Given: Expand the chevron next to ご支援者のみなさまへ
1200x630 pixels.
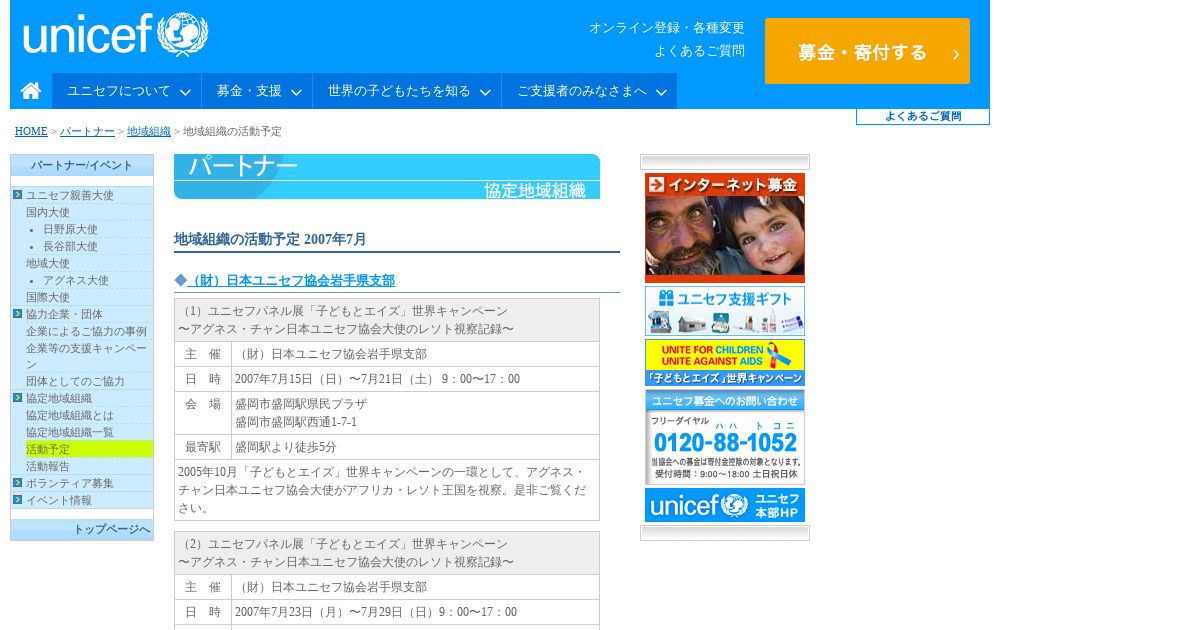Looking at the screenshot, I should click(x=661, y=92).
